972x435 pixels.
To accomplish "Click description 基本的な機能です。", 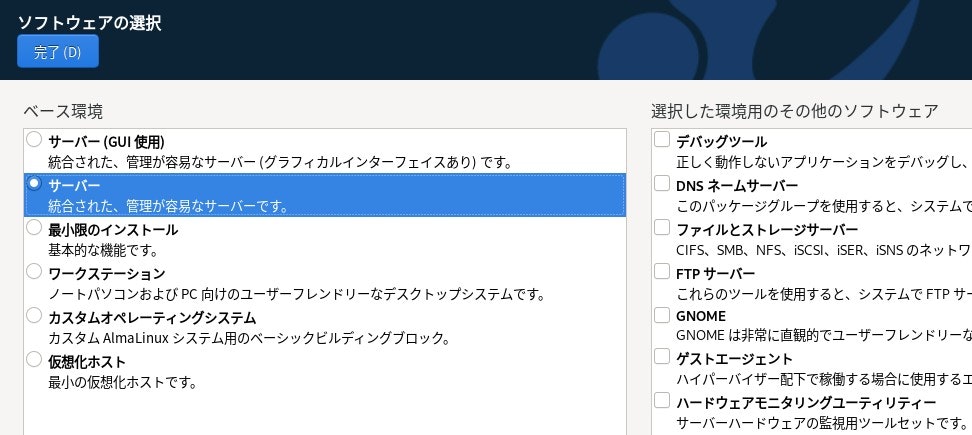I will [x=104, y=250].
